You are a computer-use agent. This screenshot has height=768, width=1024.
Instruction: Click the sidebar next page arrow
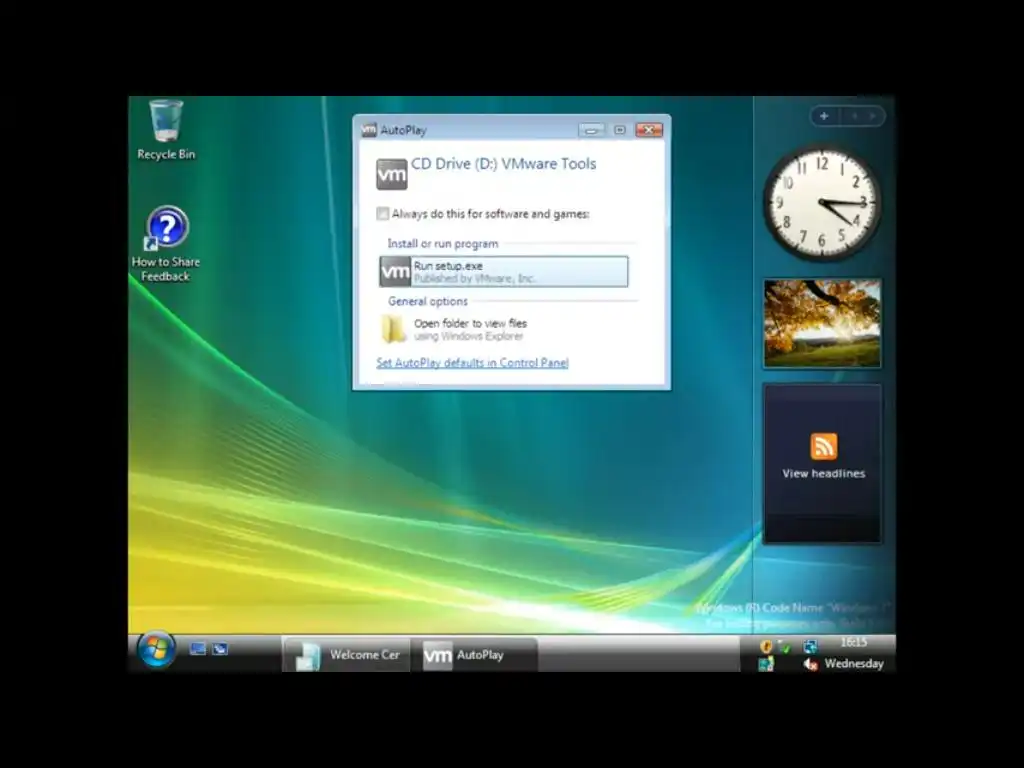pos(872,116)
